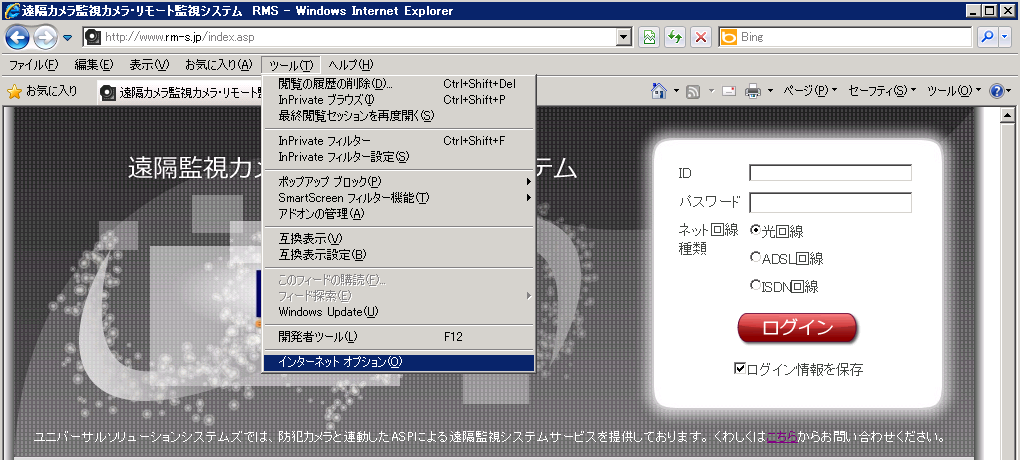Open the search provider dropdown arrow
The width and height of the screenshot is (1020, 460).
1006,37
